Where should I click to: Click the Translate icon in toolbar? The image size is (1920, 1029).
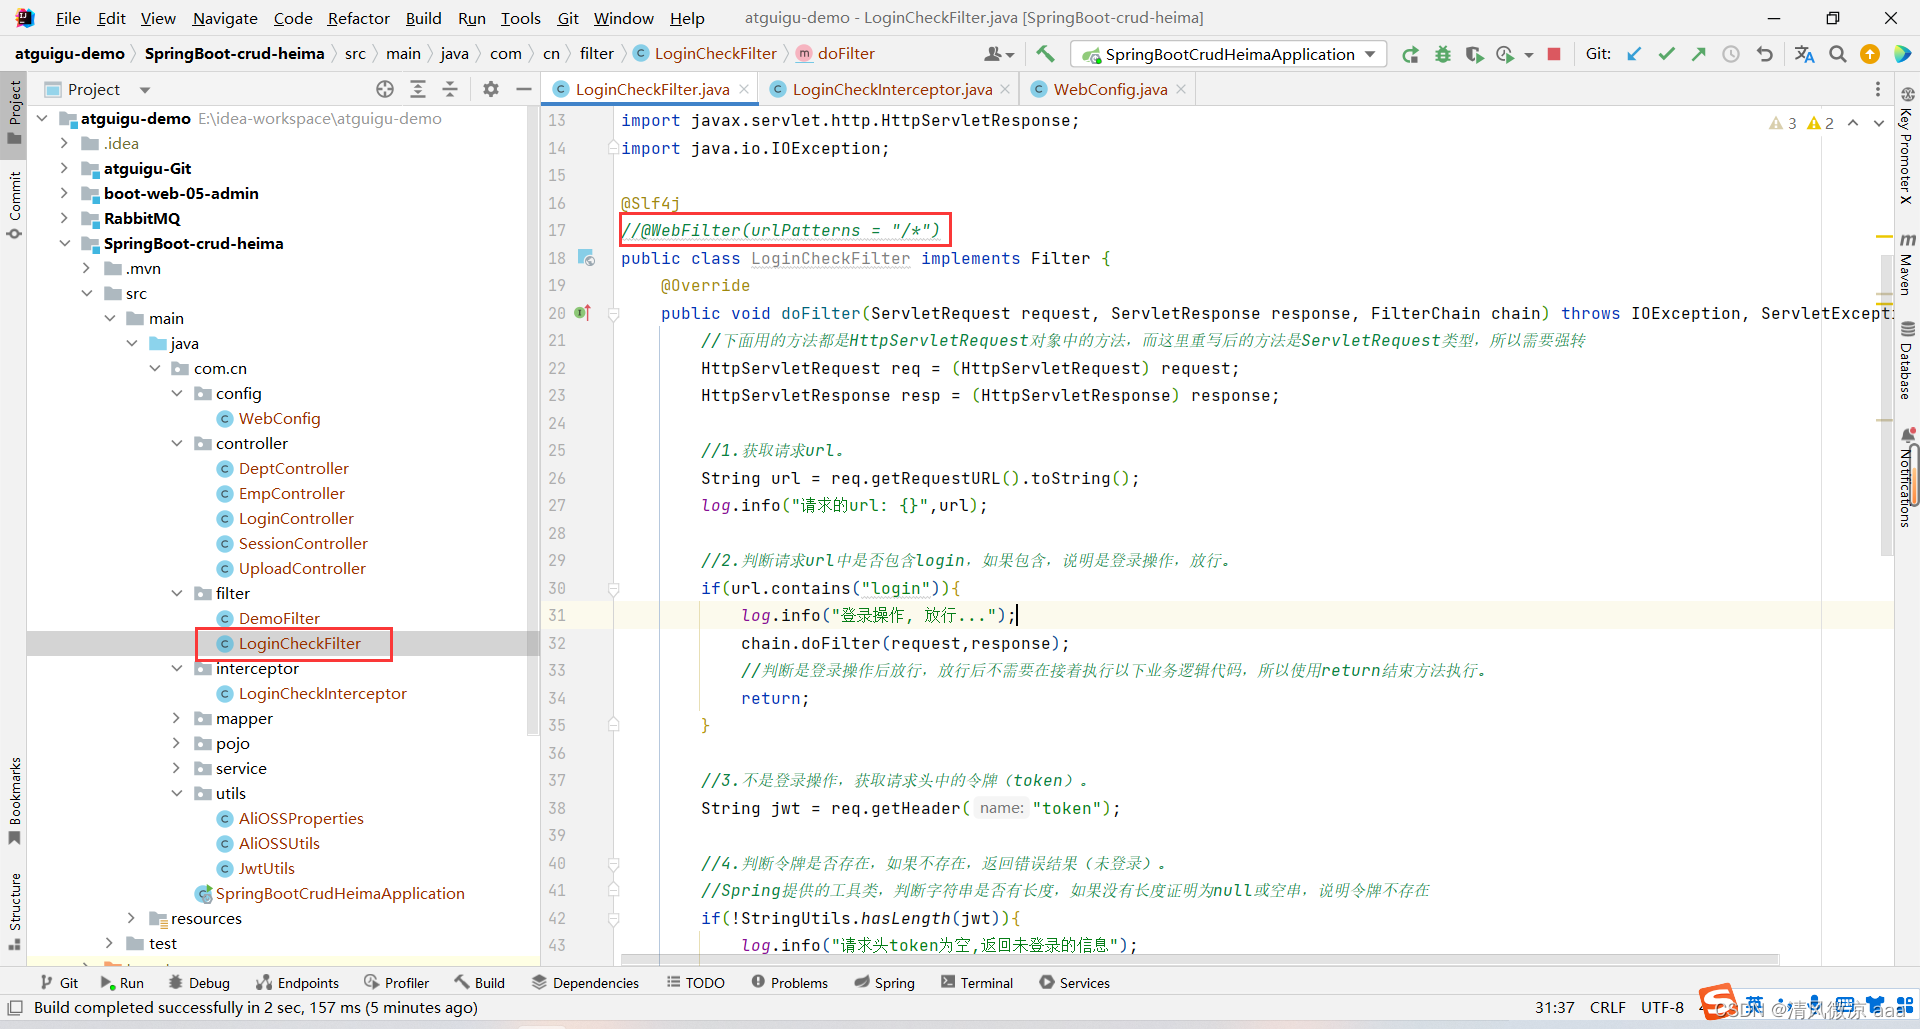click(1804, 54)
